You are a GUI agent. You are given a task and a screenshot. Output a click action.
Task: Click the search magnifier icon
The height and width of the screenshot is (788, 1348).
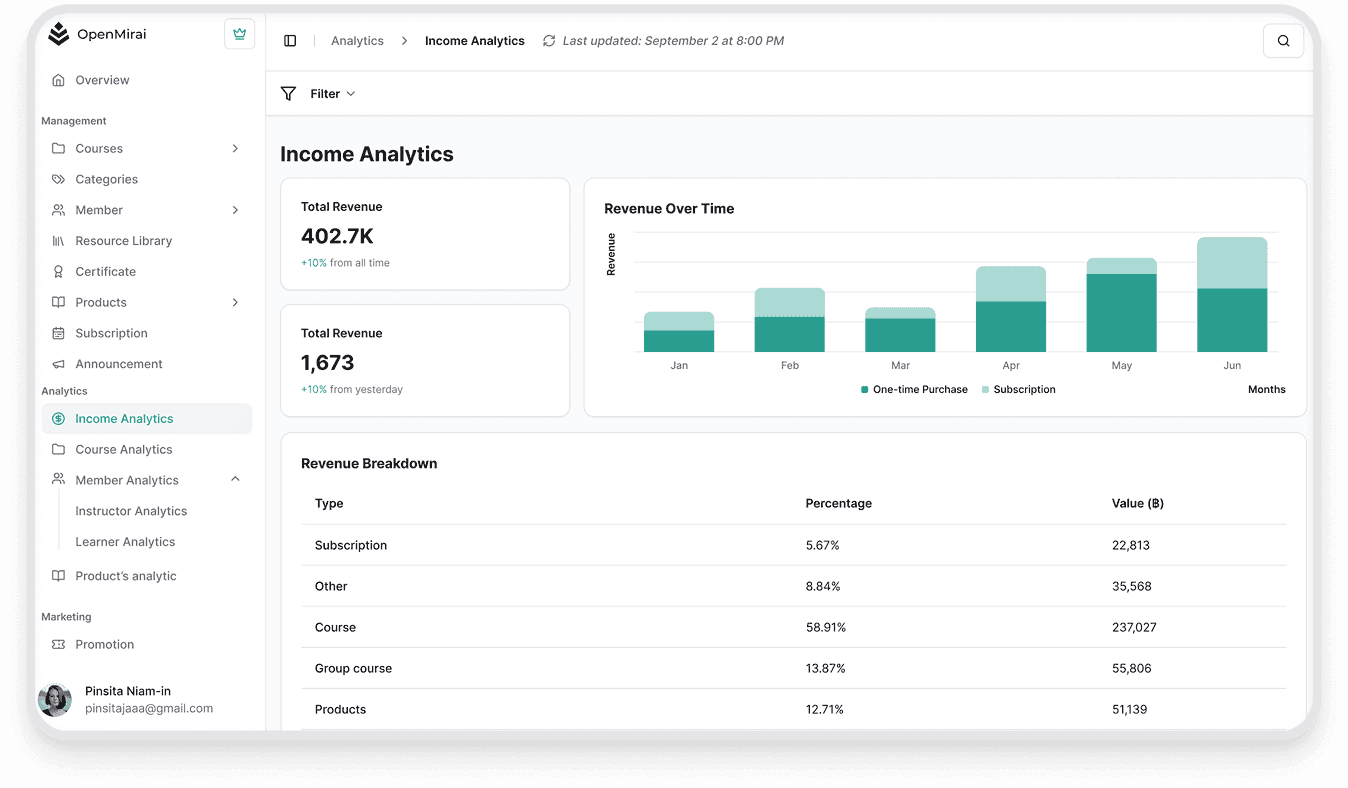click(x=1283, y=41)
